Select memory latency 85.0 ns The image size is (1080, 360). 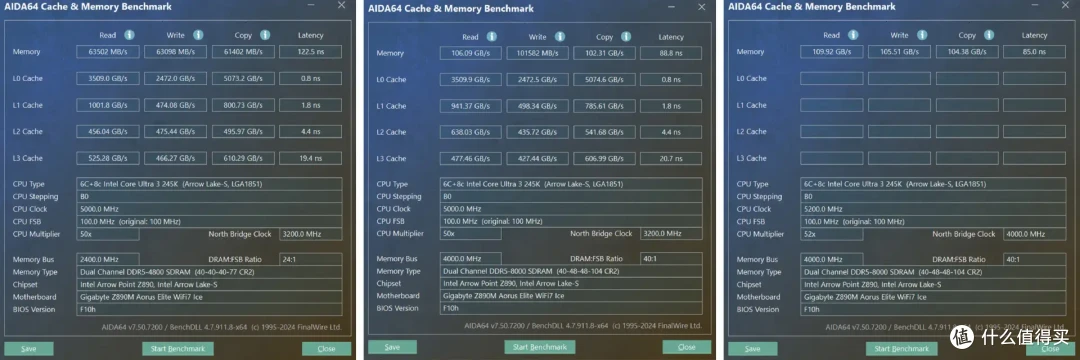coord(1035,52)
